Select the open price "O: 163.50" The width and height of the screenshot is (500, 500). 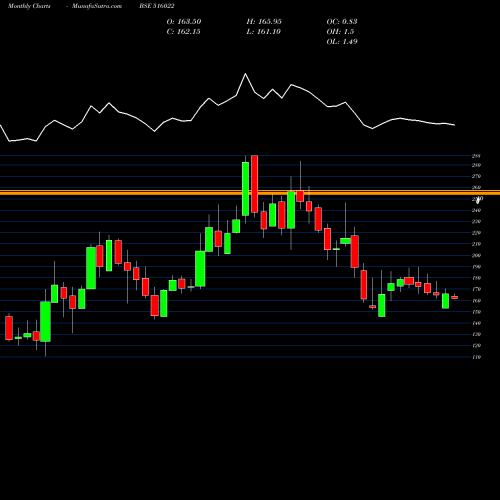click(184, 22)
